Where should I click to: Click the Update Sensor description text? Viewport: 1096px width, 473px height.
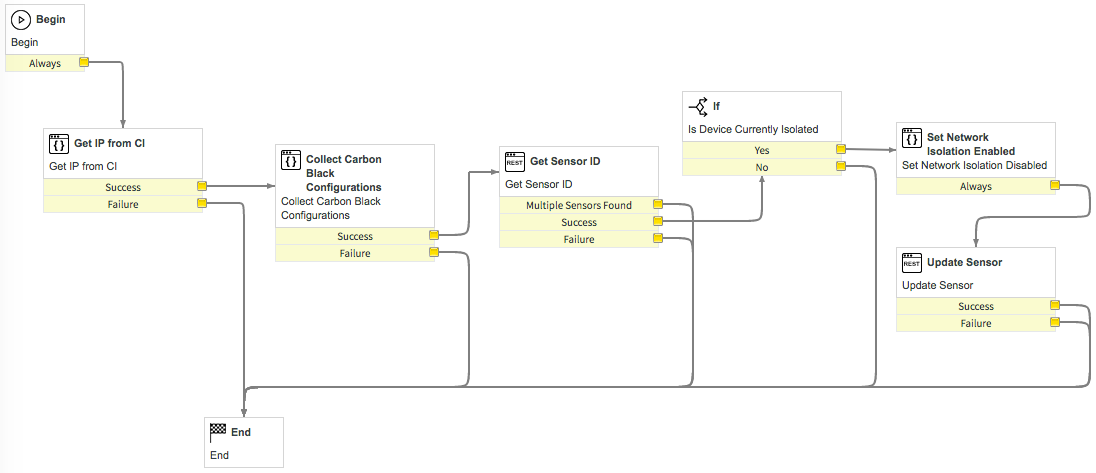point(937,285)
